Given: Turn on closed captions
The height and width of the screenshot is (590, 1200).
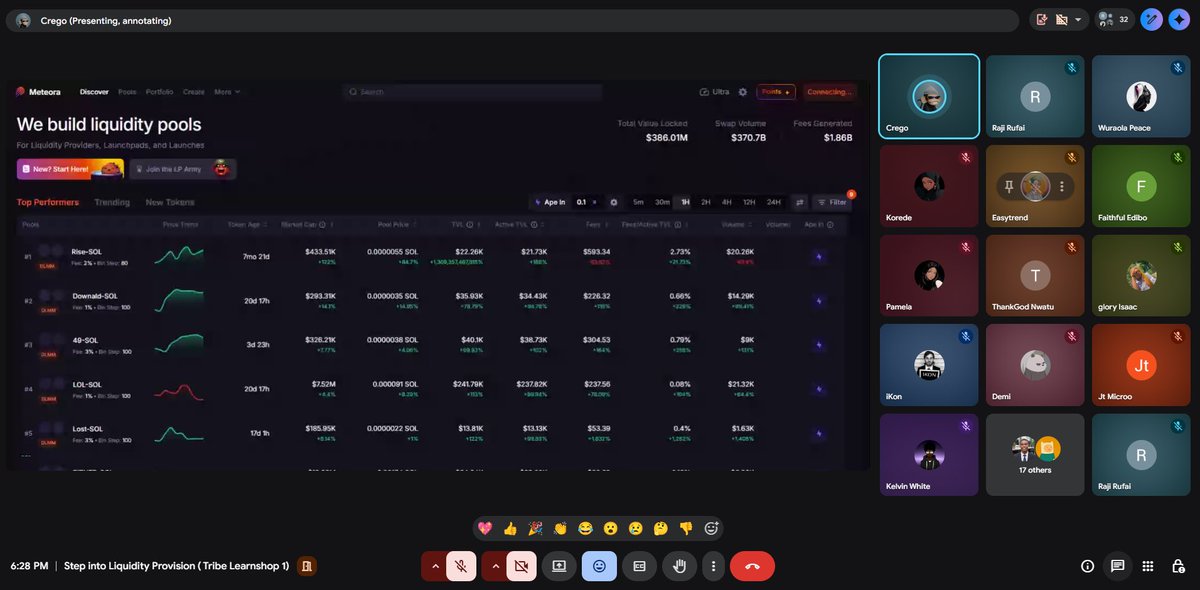Looking at the screenshot, I should (639, 566).
